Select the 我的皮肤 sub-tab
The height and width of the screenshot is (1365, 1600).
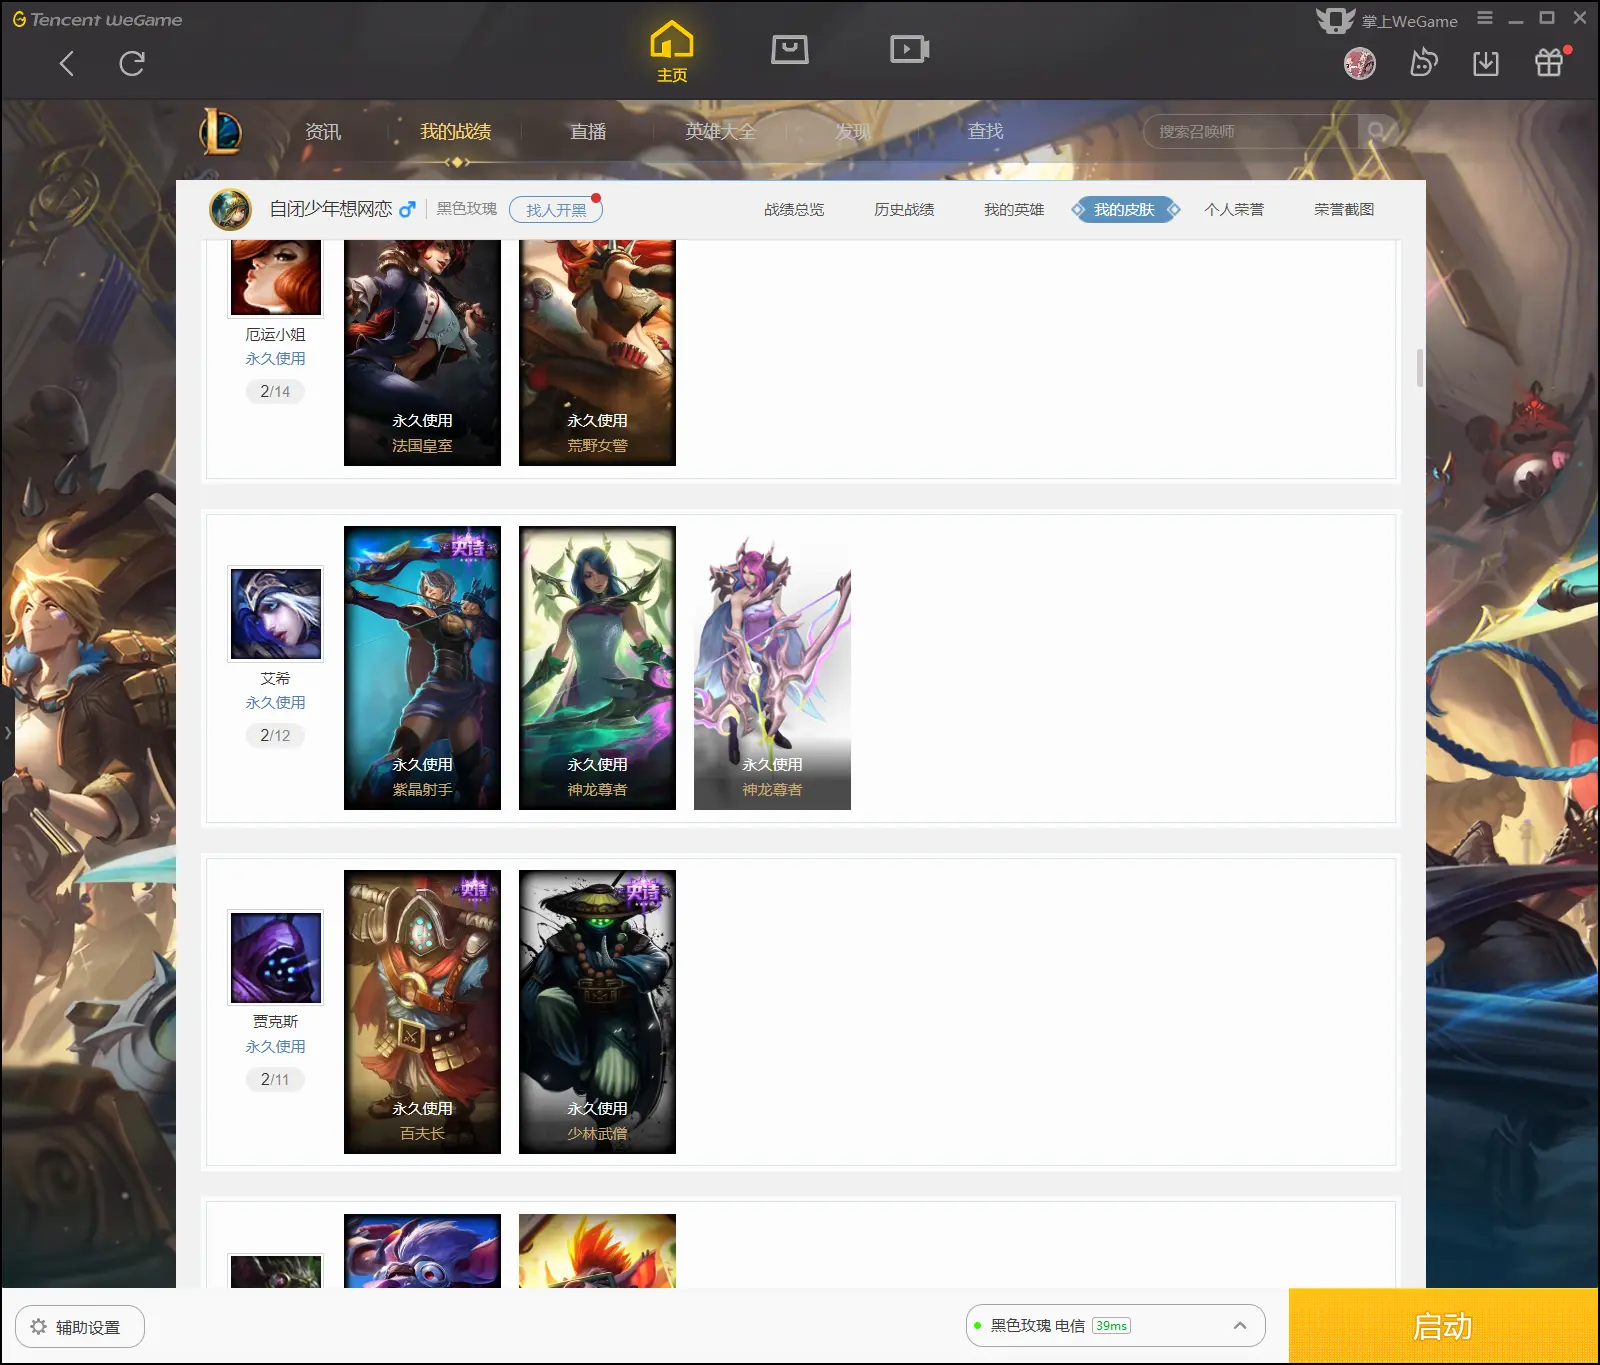pos(1125,209)
